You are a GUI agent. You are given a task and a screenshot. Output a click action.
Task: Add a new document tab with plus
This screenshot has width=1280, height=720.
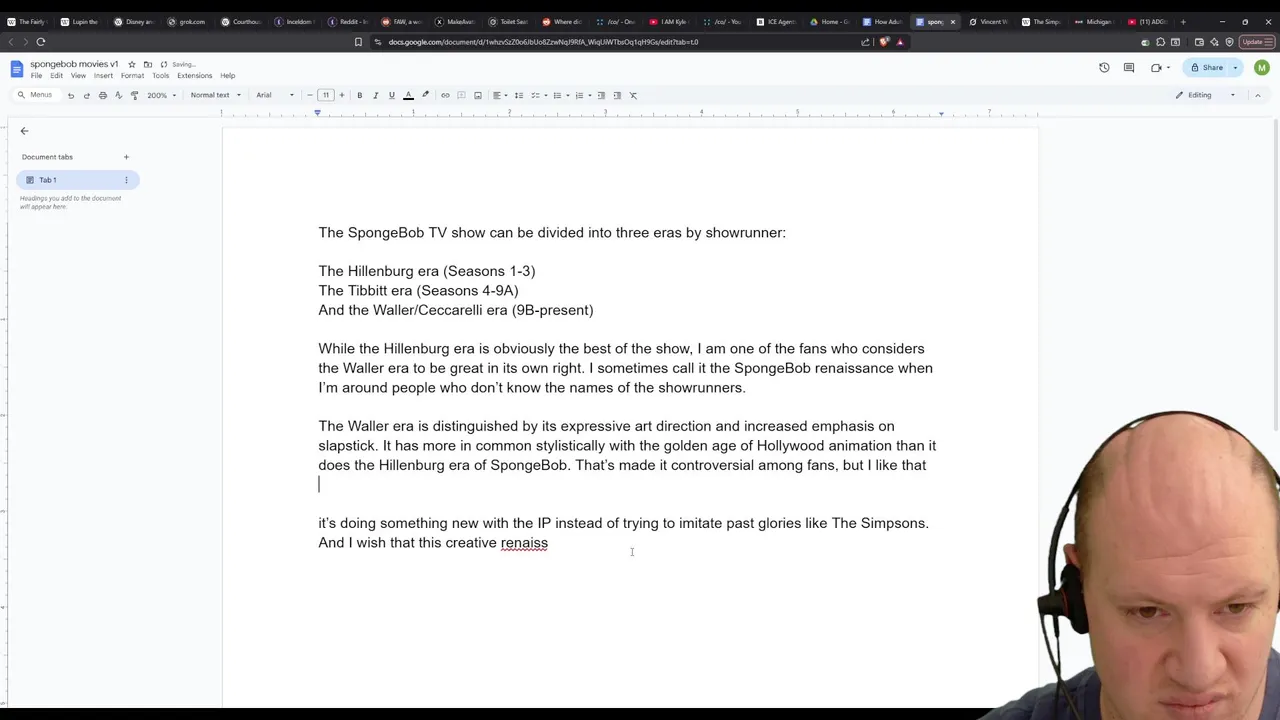point(126,157)
